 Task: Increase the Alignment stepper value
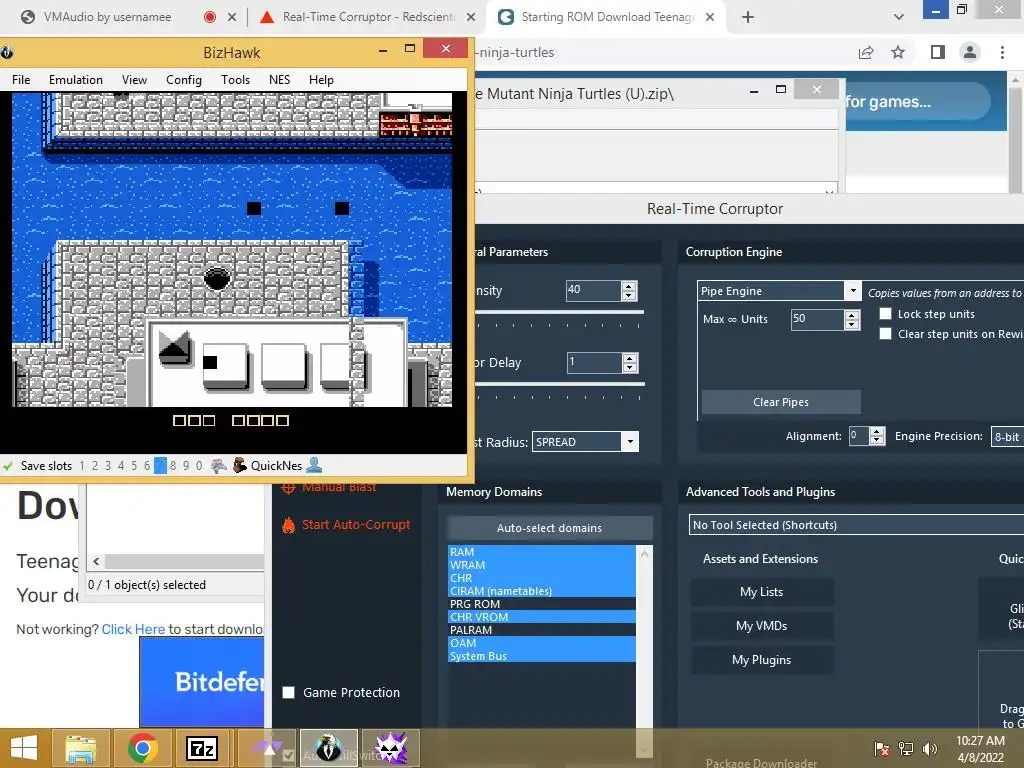point(877,432)
